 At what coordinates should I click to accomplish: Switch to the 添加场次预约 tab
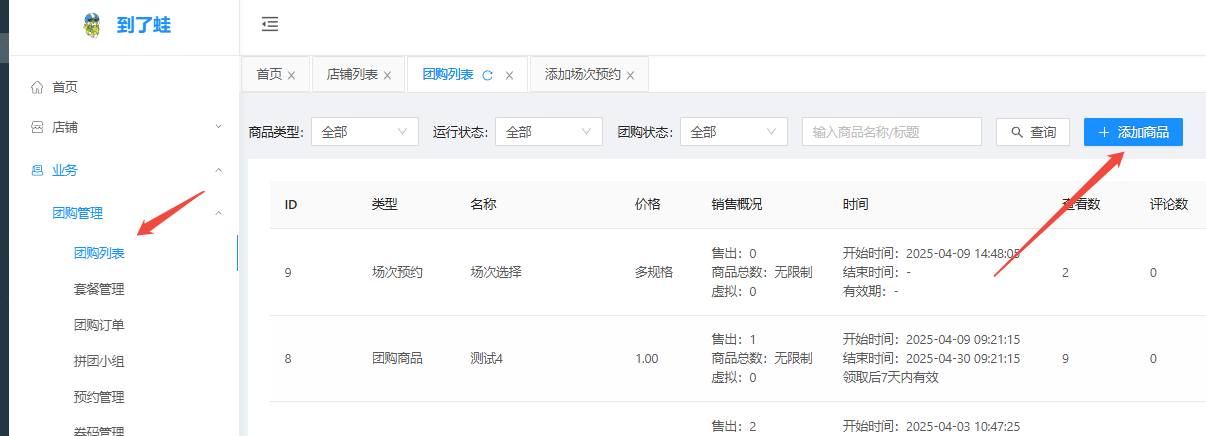(583, 74)
